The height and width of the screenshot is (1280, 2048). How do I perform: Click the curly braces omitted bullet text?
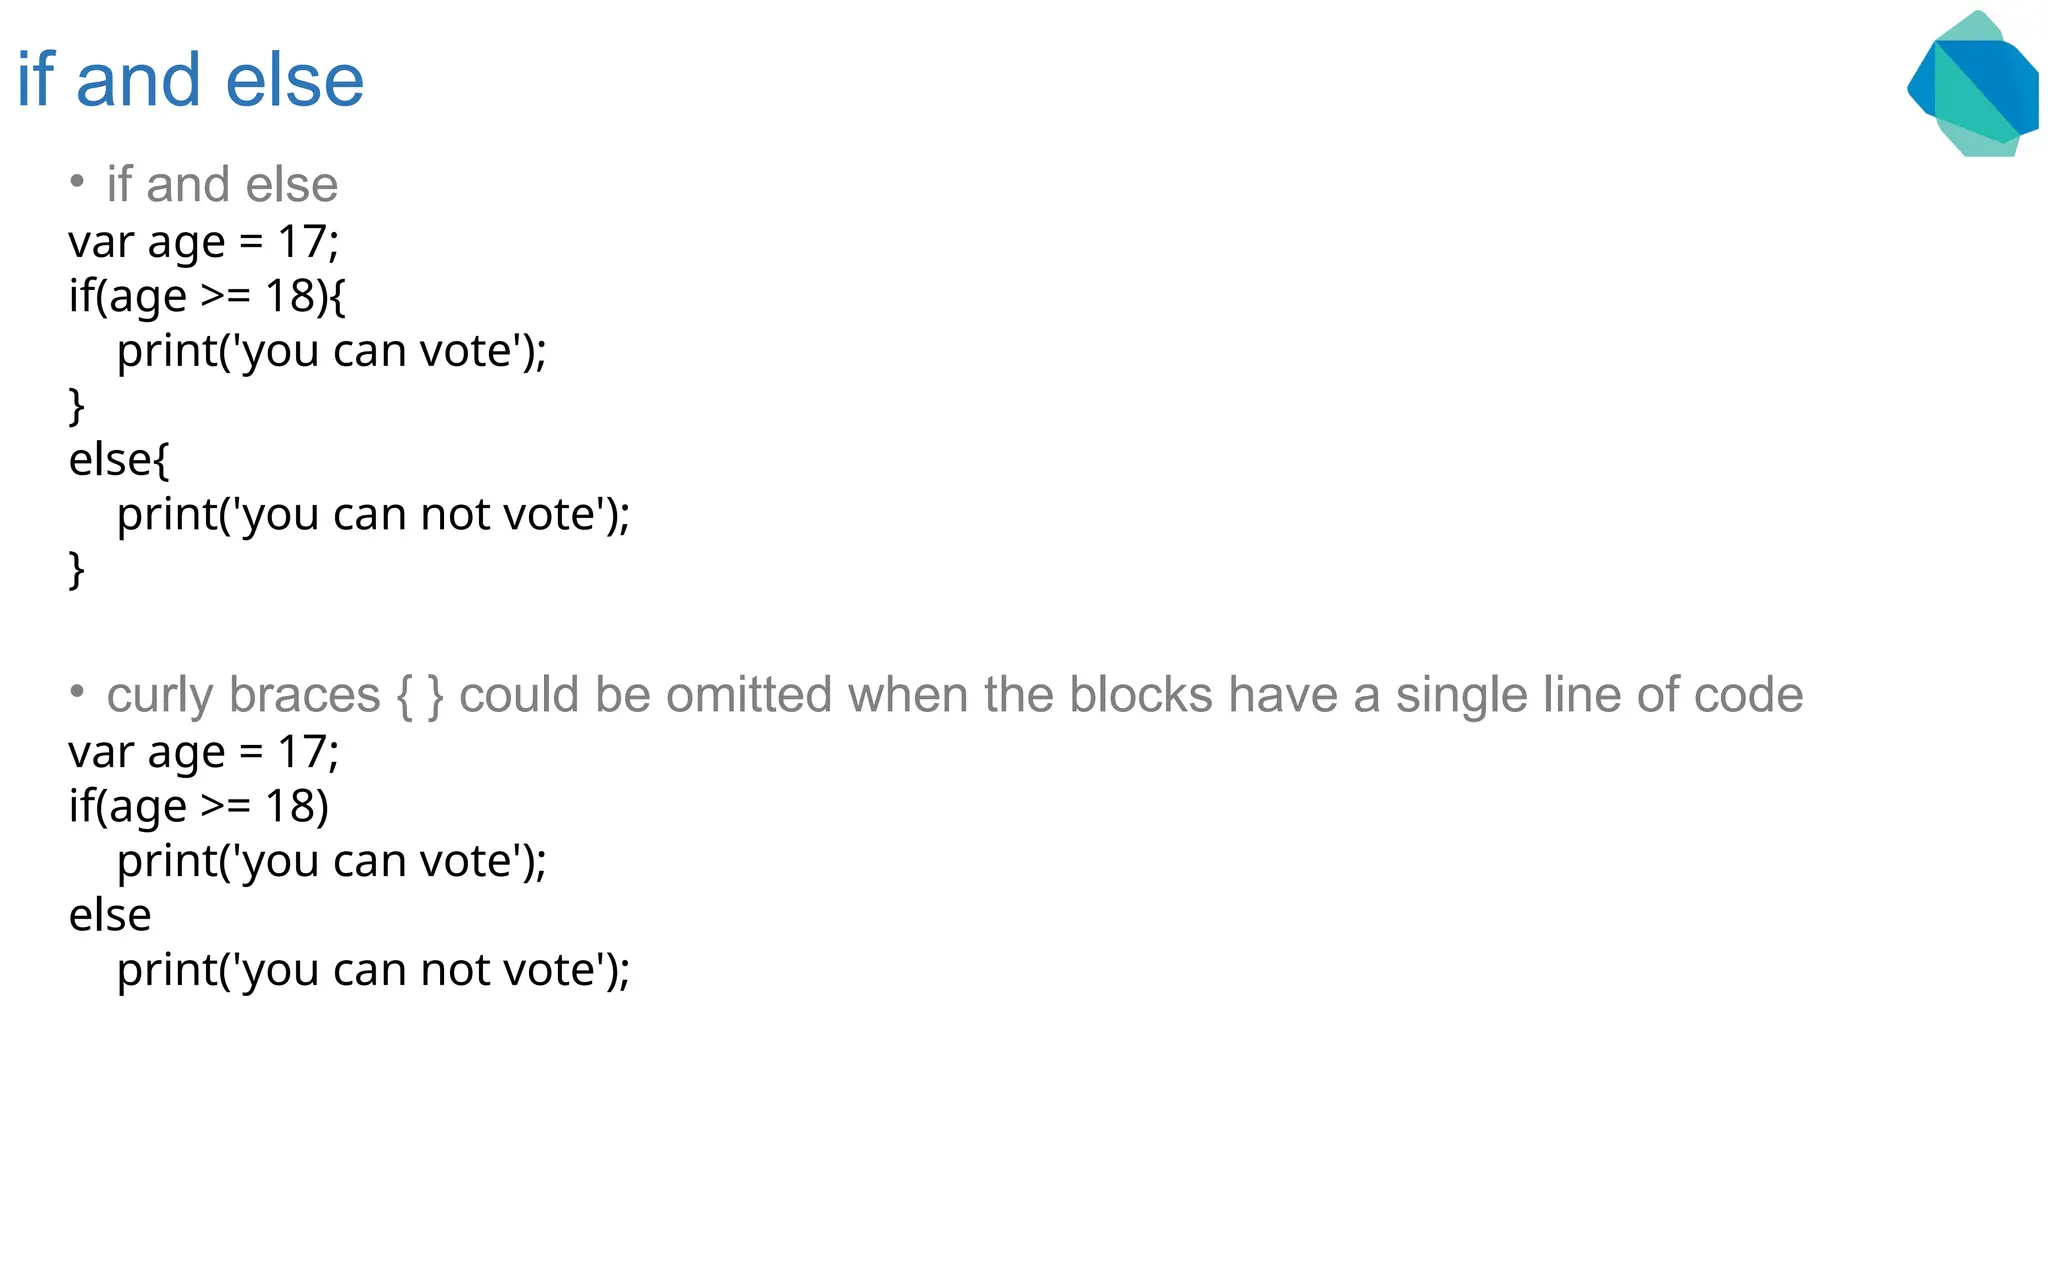pos(955,695)
